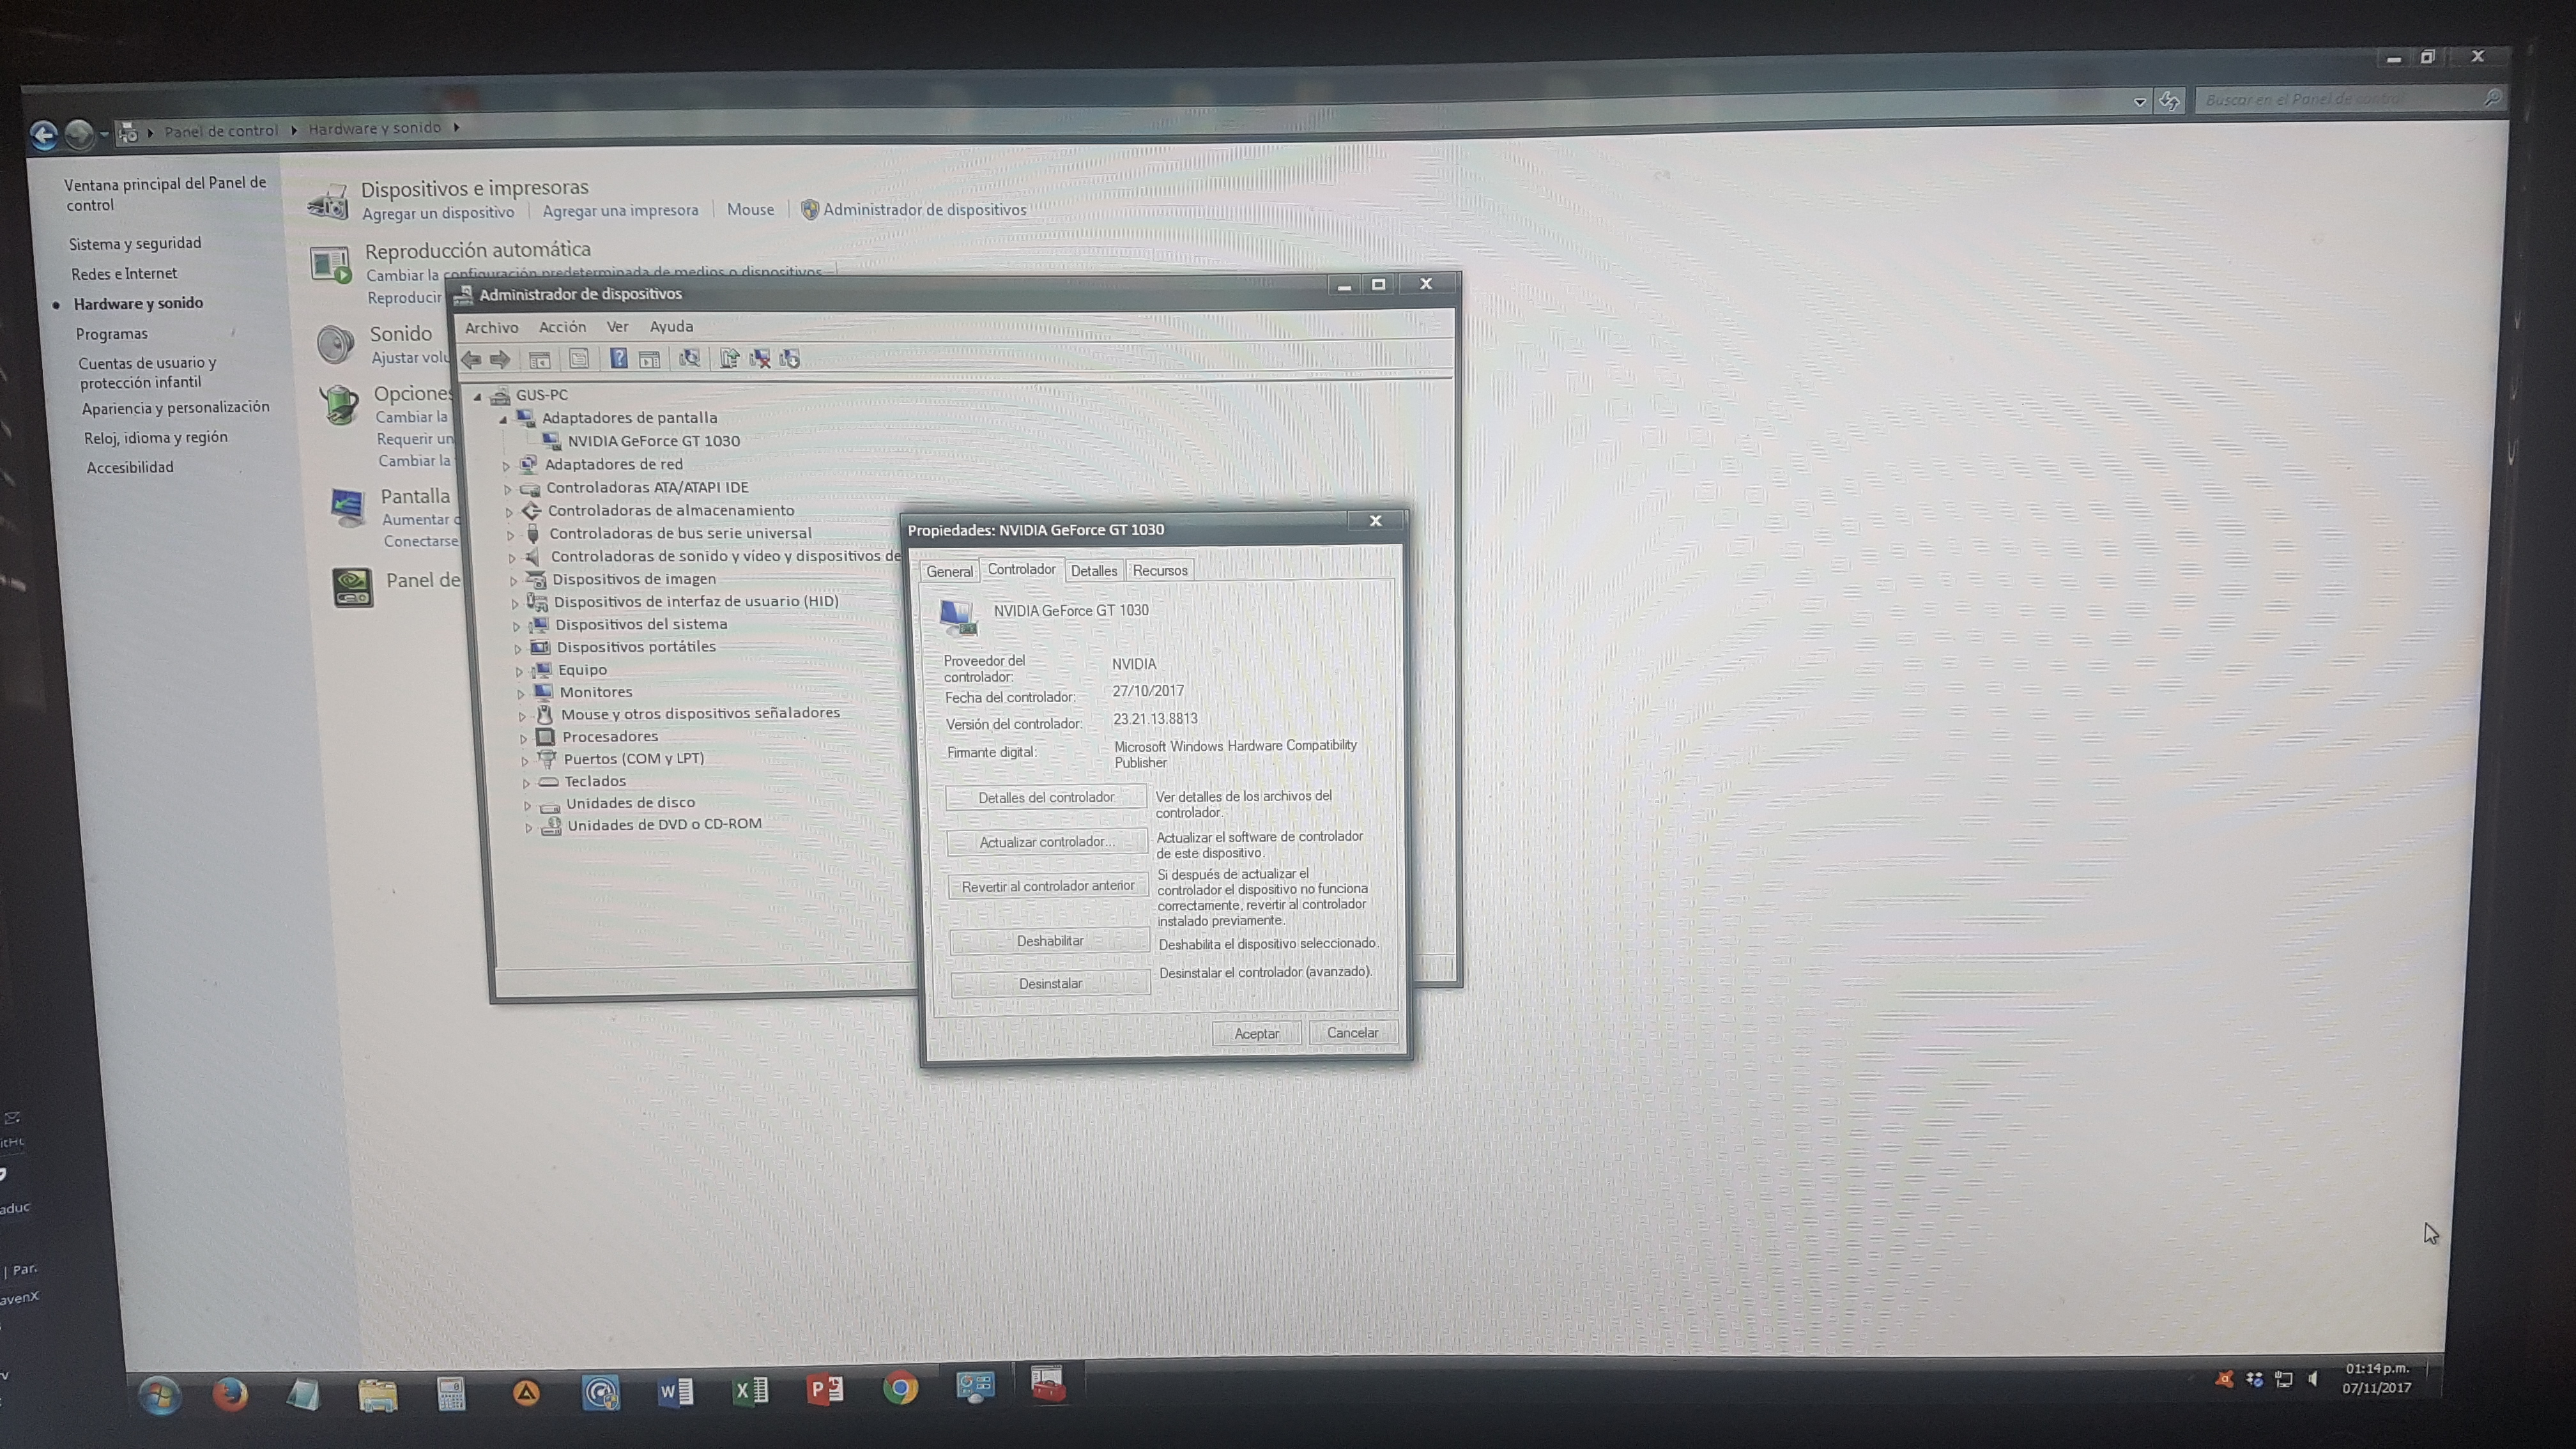
Task: Expand the Adaptadores de red node
Action: point(506,466)
